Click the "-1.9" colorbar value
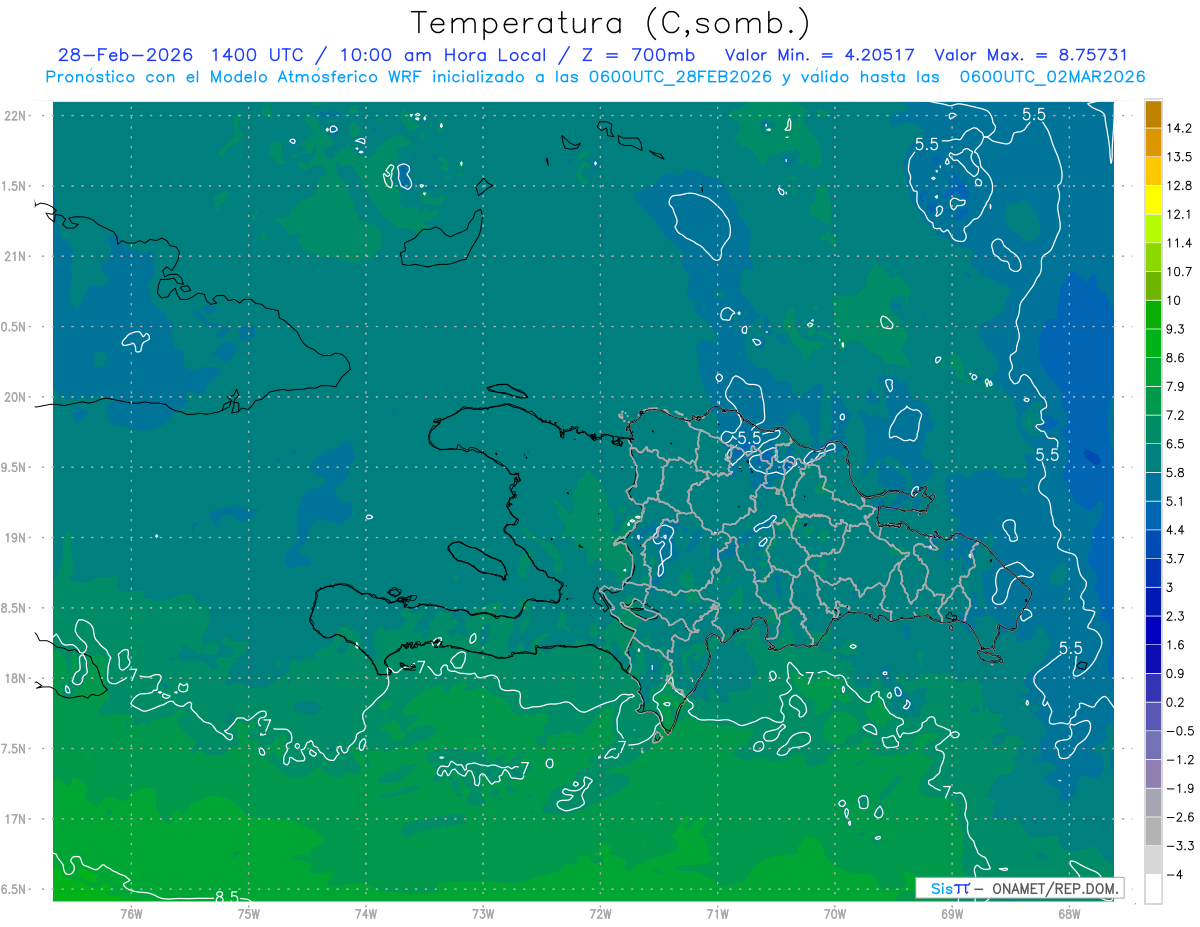This screenshot has height=927, width=1200. pyautogui.click(x=1180, y=789)
